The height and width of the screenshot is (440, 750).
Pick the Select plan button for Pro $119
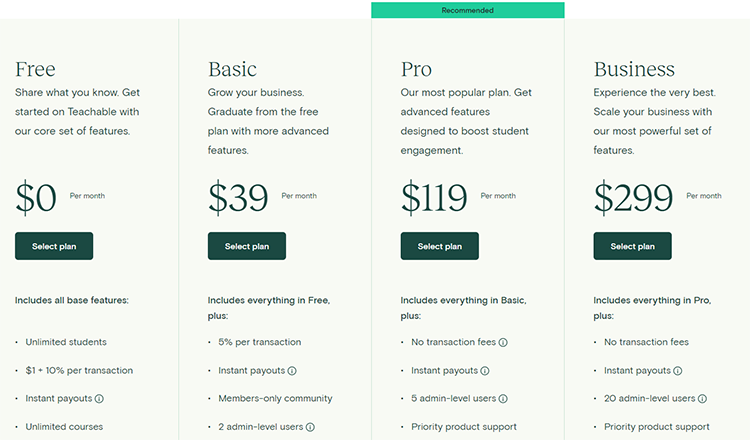pos(440,246)
